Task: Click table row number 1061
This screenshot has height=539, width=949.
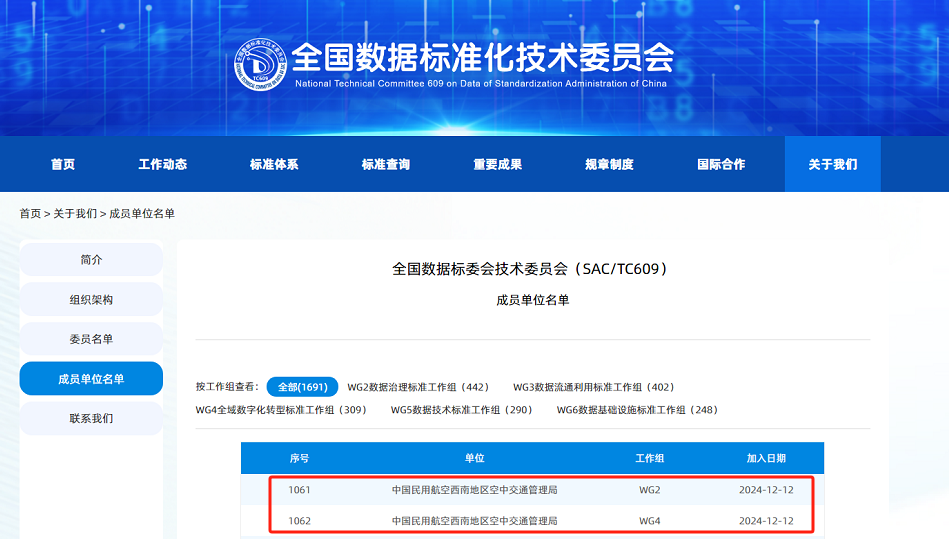Action: coord(541,490)
